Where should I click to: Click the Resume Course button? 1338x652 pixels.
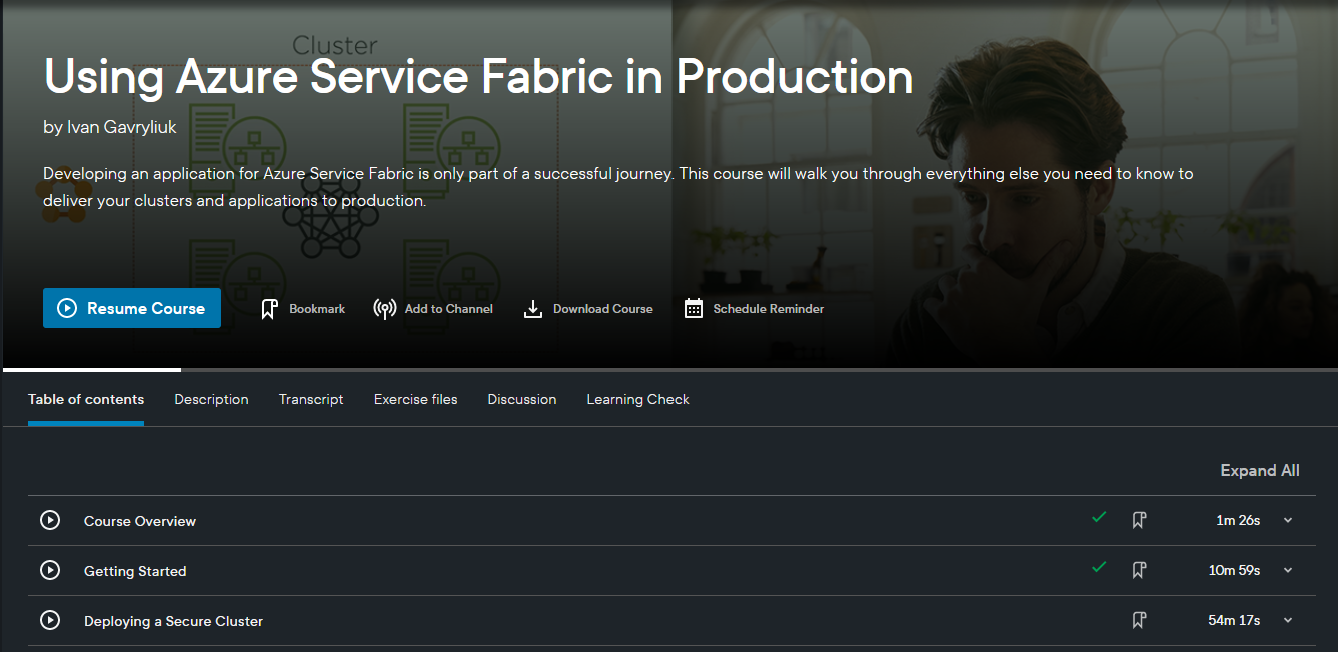(x=132, y=308)
